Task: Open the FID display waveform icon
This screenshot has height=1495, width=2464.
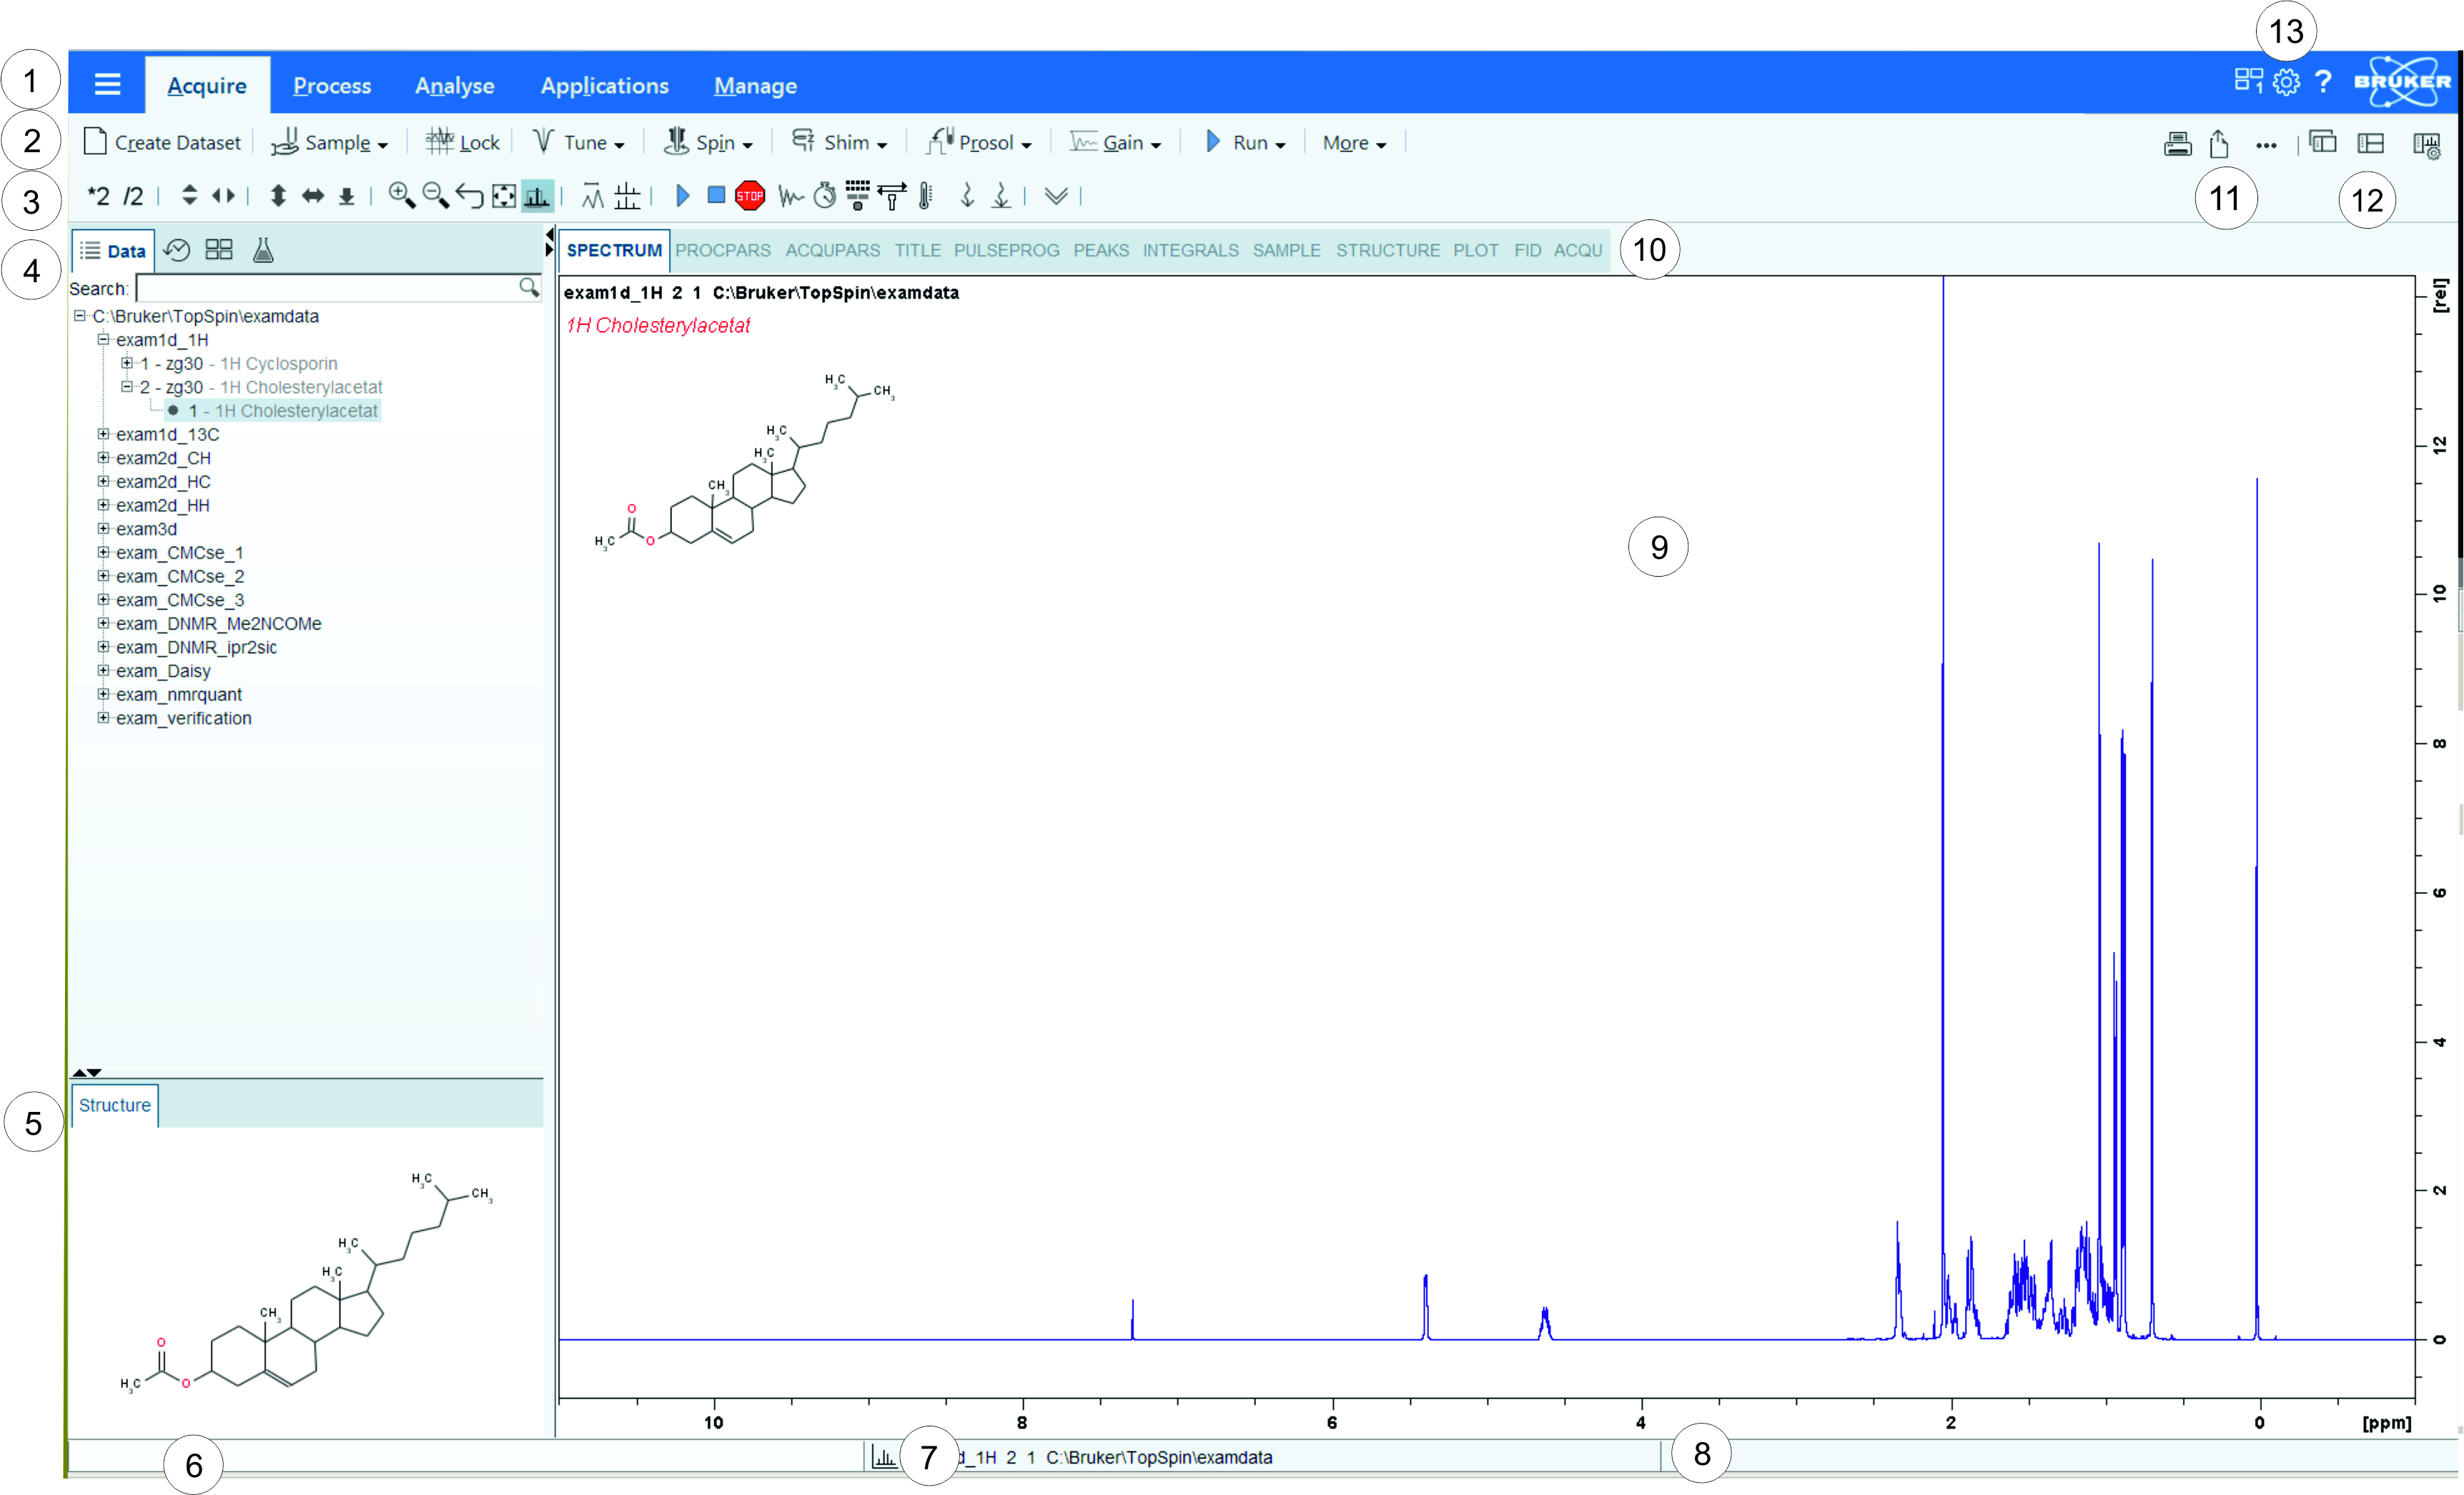Action: [x=791, y=196]
